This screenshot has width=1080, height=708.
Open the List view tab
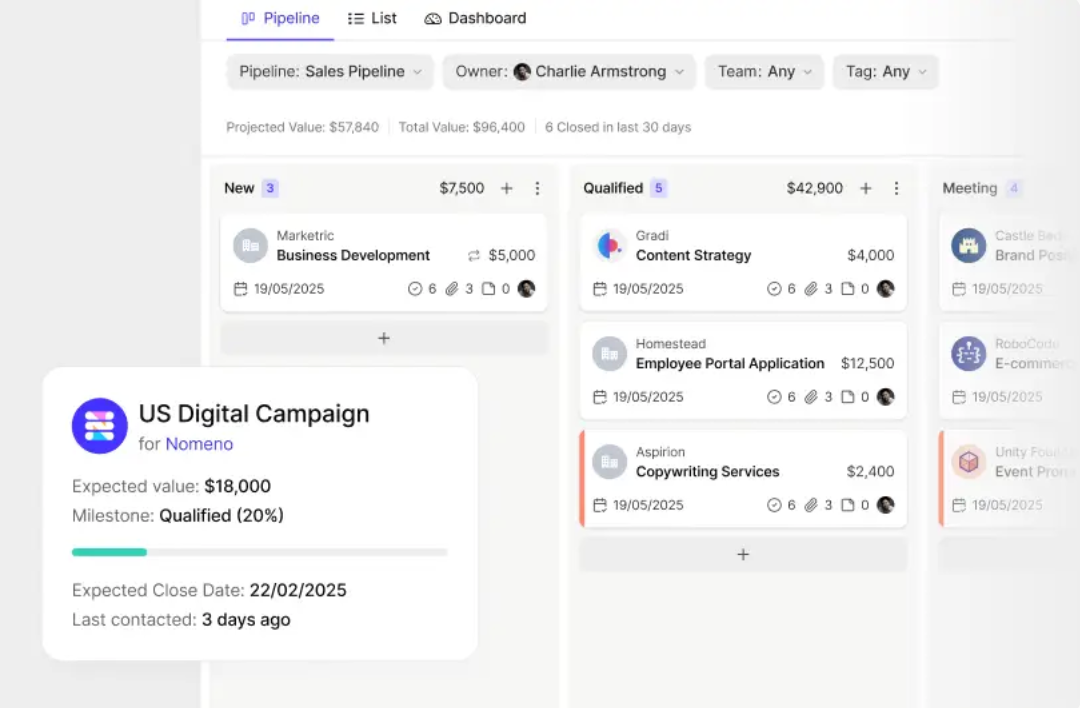click(372, 19)
